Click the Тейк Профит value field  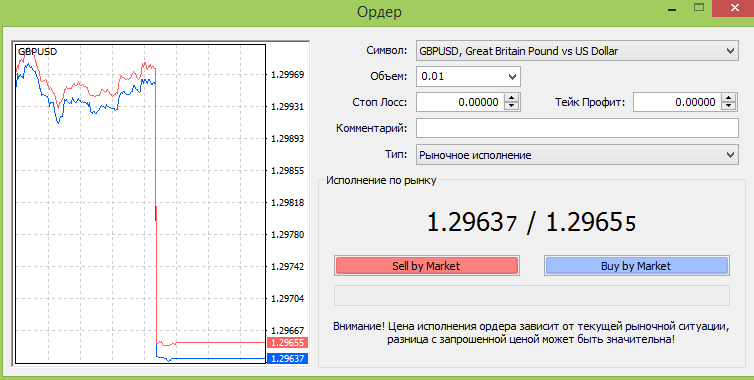(x=678, y=102)
